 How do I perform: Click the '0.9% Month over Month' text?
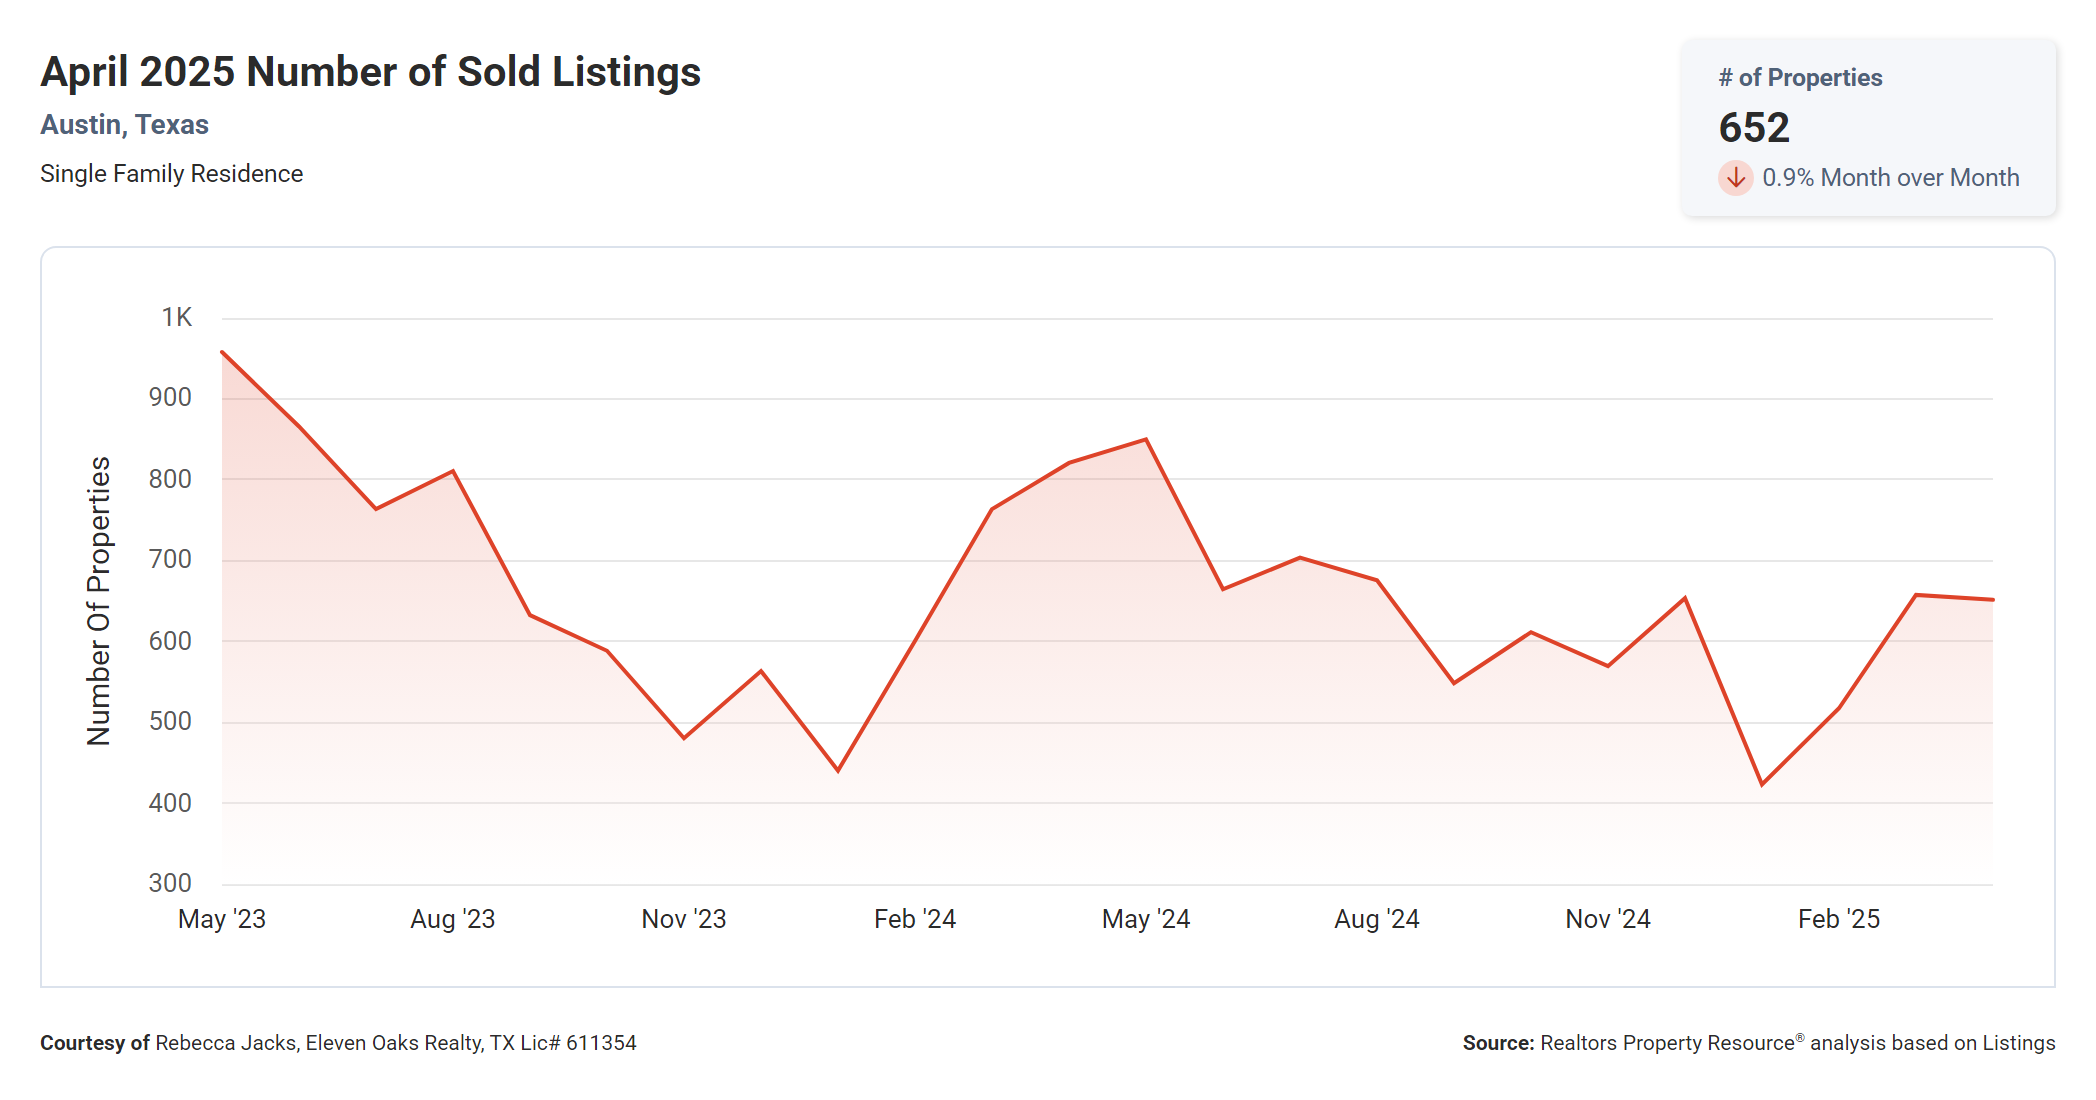pyautogui.click(x=1890, y=178)
